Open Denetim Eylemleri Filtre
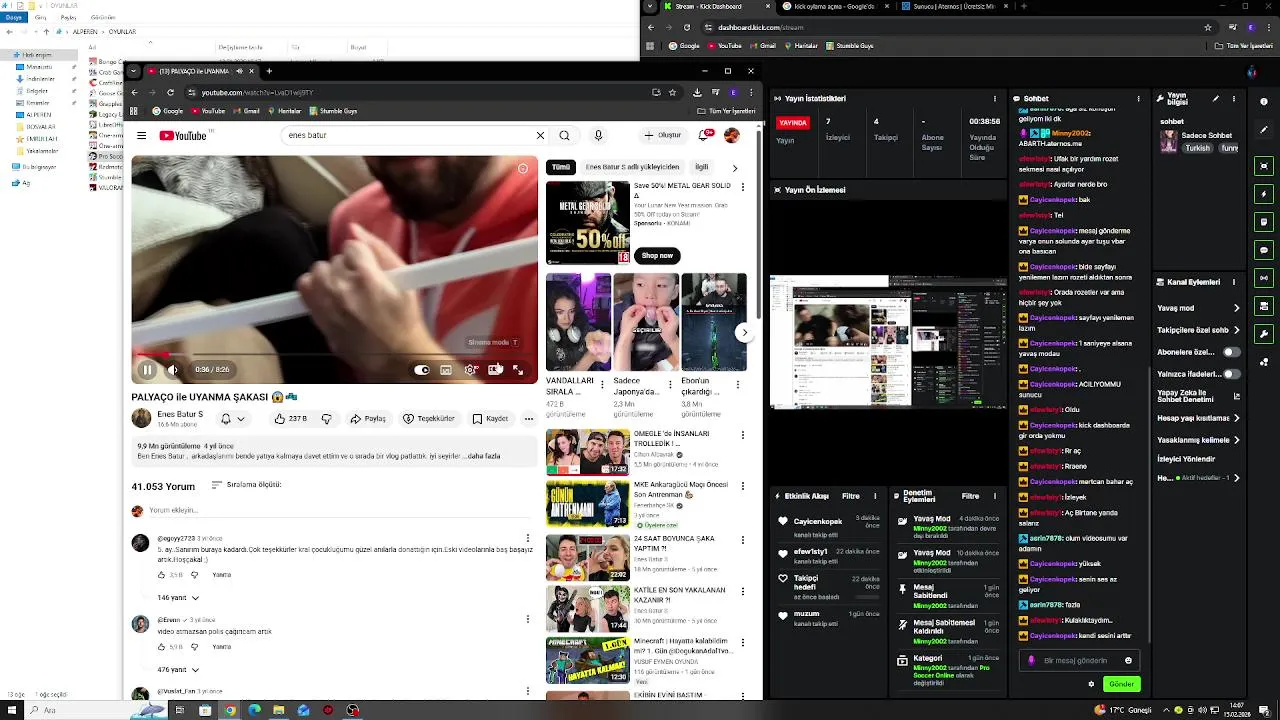Image resolution: width=1280 pixels, height=720 pixels. (970, 496)
